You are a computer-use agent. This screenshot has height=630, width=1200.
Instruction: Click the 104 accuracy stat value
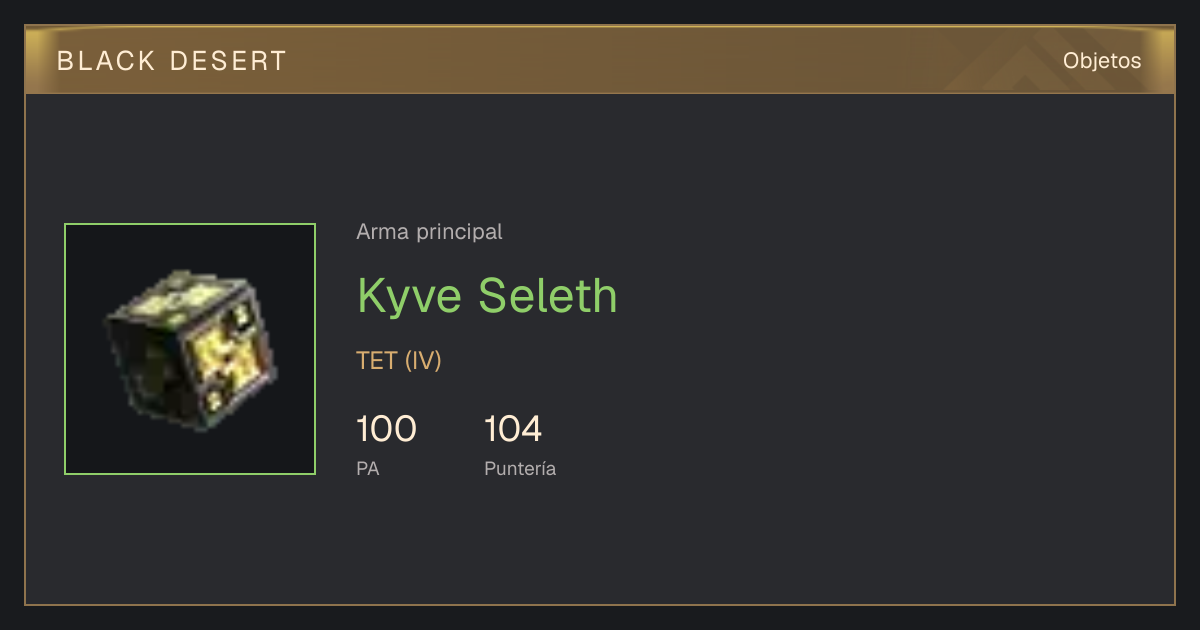(x=513, y=429)
